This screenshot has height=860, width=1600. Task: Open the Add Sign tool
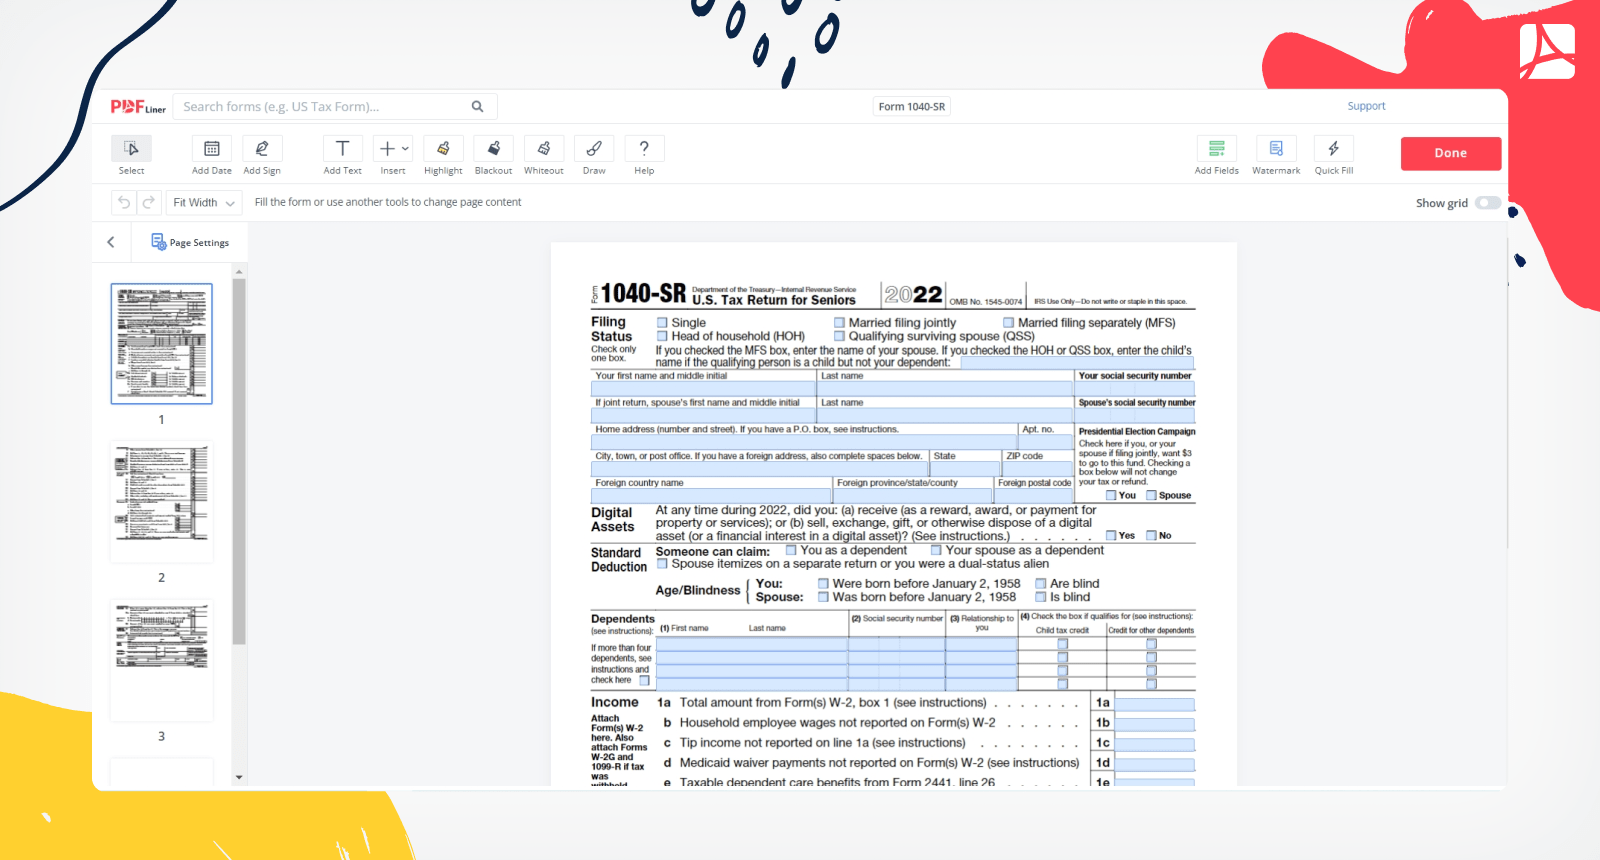(262, 148)
